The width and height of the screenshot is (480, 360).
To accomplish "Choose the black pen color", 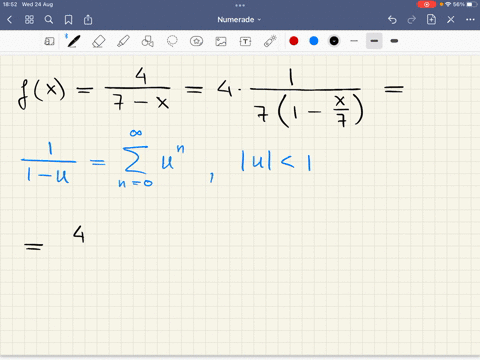I will pos(334,41).
